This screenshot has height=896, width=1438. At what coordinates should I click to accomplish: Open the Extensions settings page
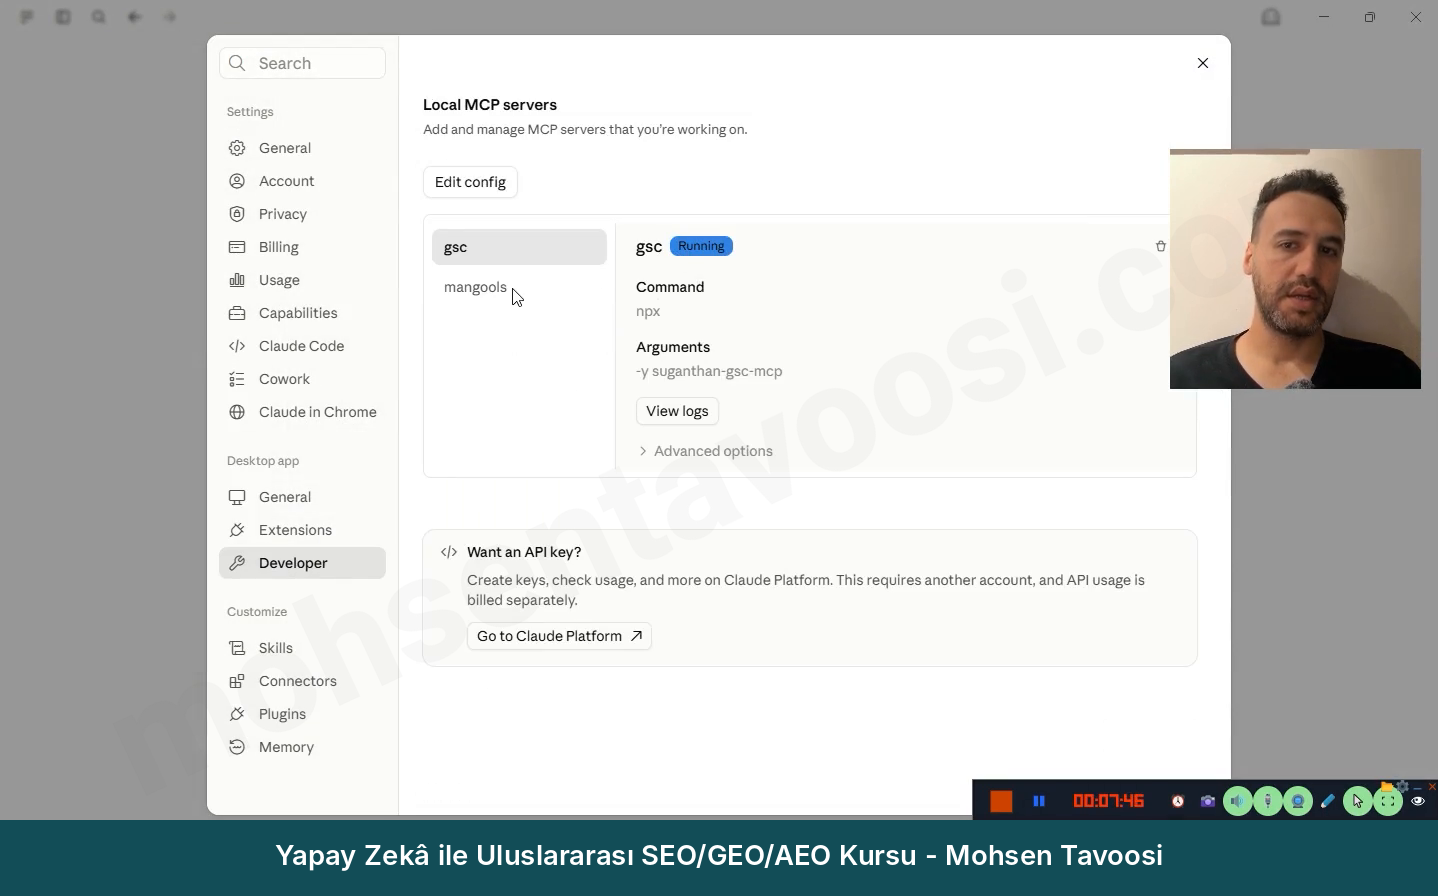pyautogui.click(x=302, y=530)
